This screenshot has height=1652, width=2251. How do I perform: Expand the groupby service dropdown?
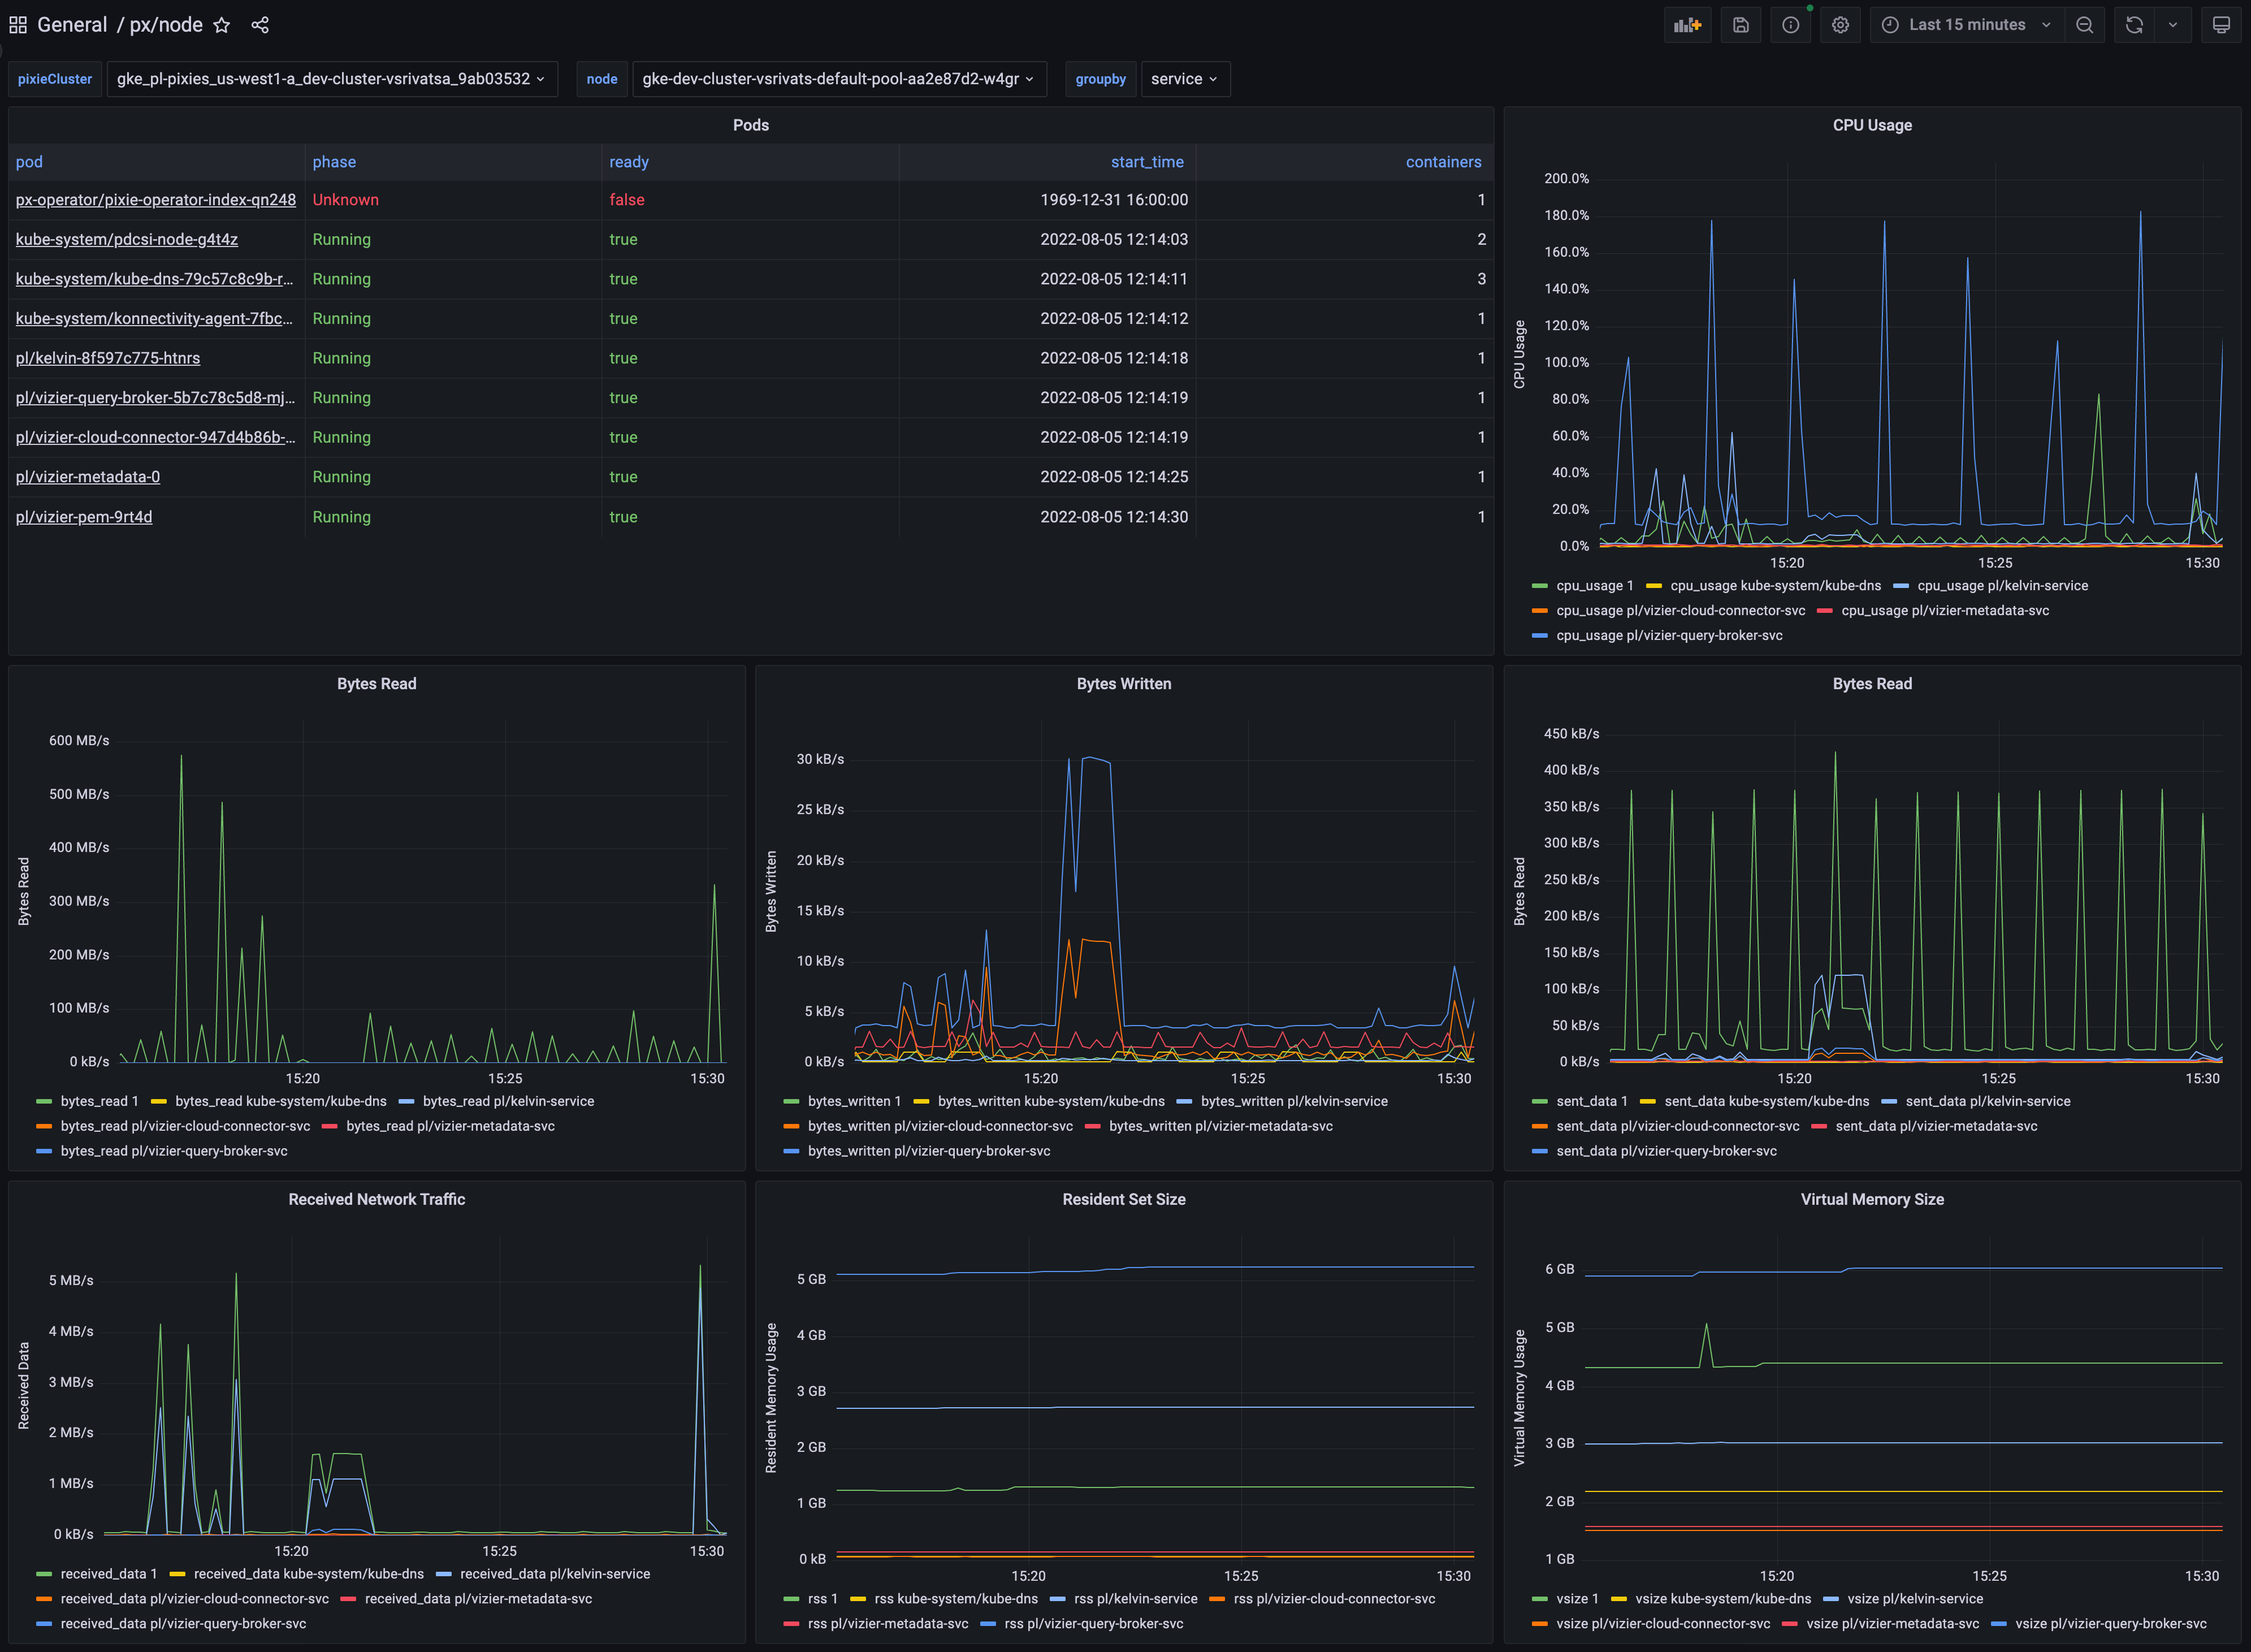click(1184, 79)
